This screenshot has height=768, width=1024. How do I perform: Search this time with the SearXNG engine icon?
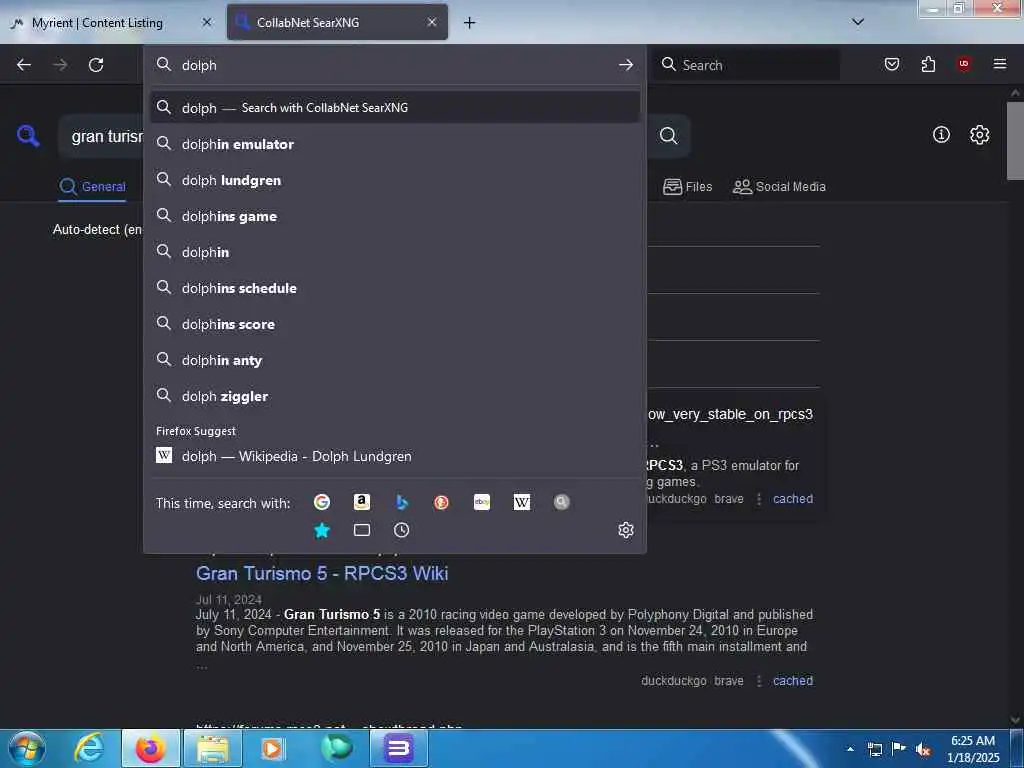click(562, 502)
